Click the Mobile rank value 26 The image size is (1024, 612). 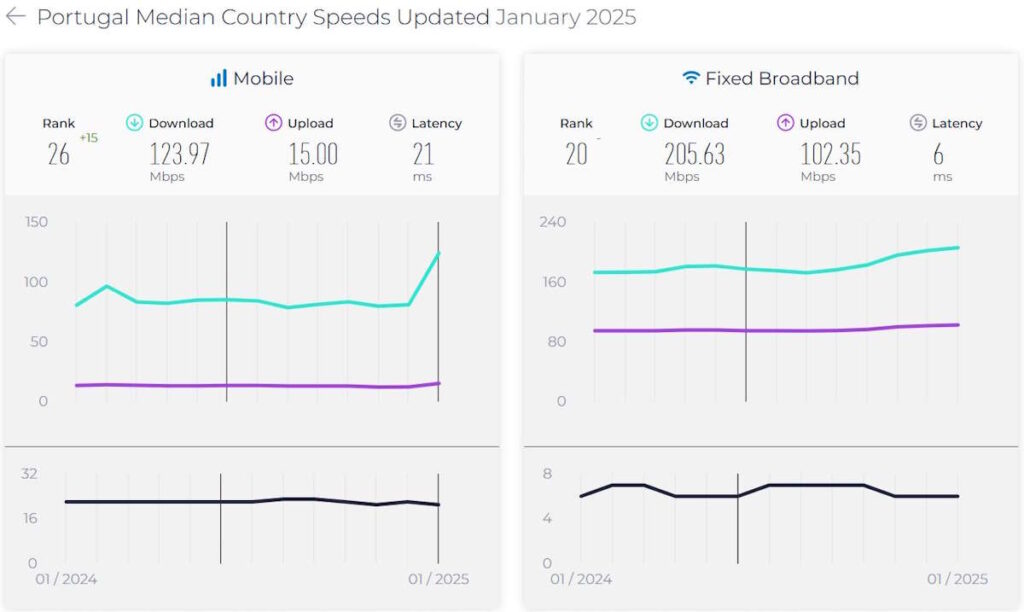59,154
